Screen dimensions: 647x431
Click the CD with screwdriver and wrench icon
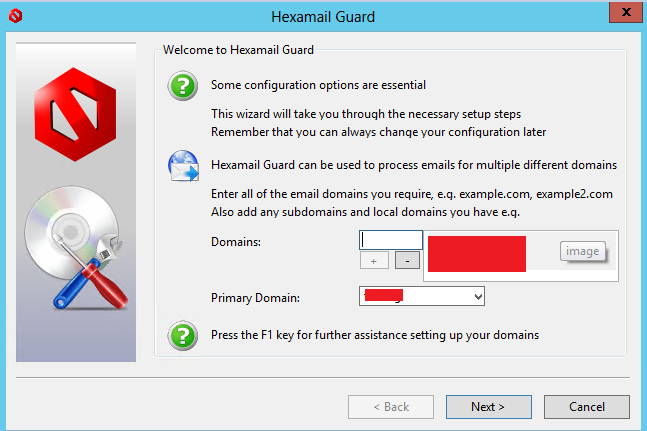point(77,247)
